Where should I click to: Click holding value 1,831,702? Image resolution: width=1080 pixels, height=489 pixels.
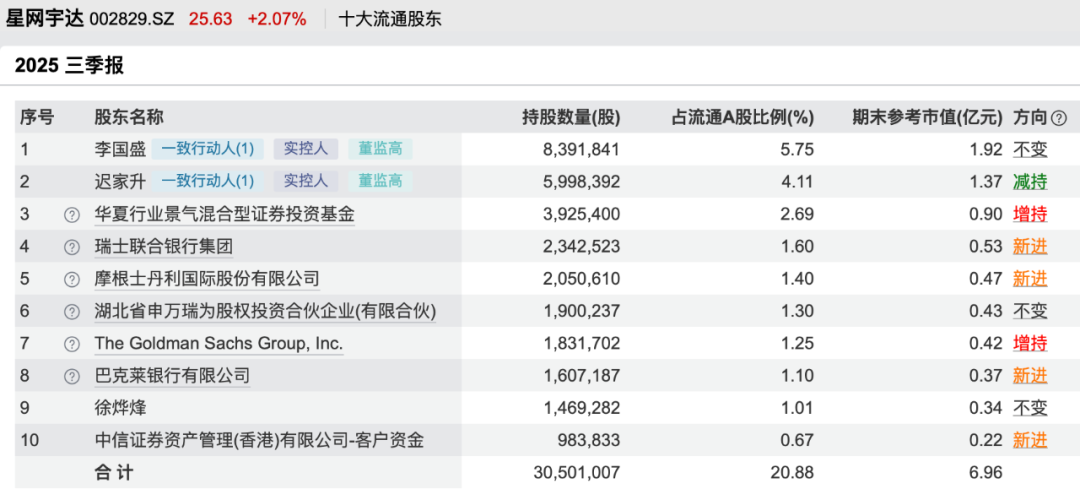[581, 344]
